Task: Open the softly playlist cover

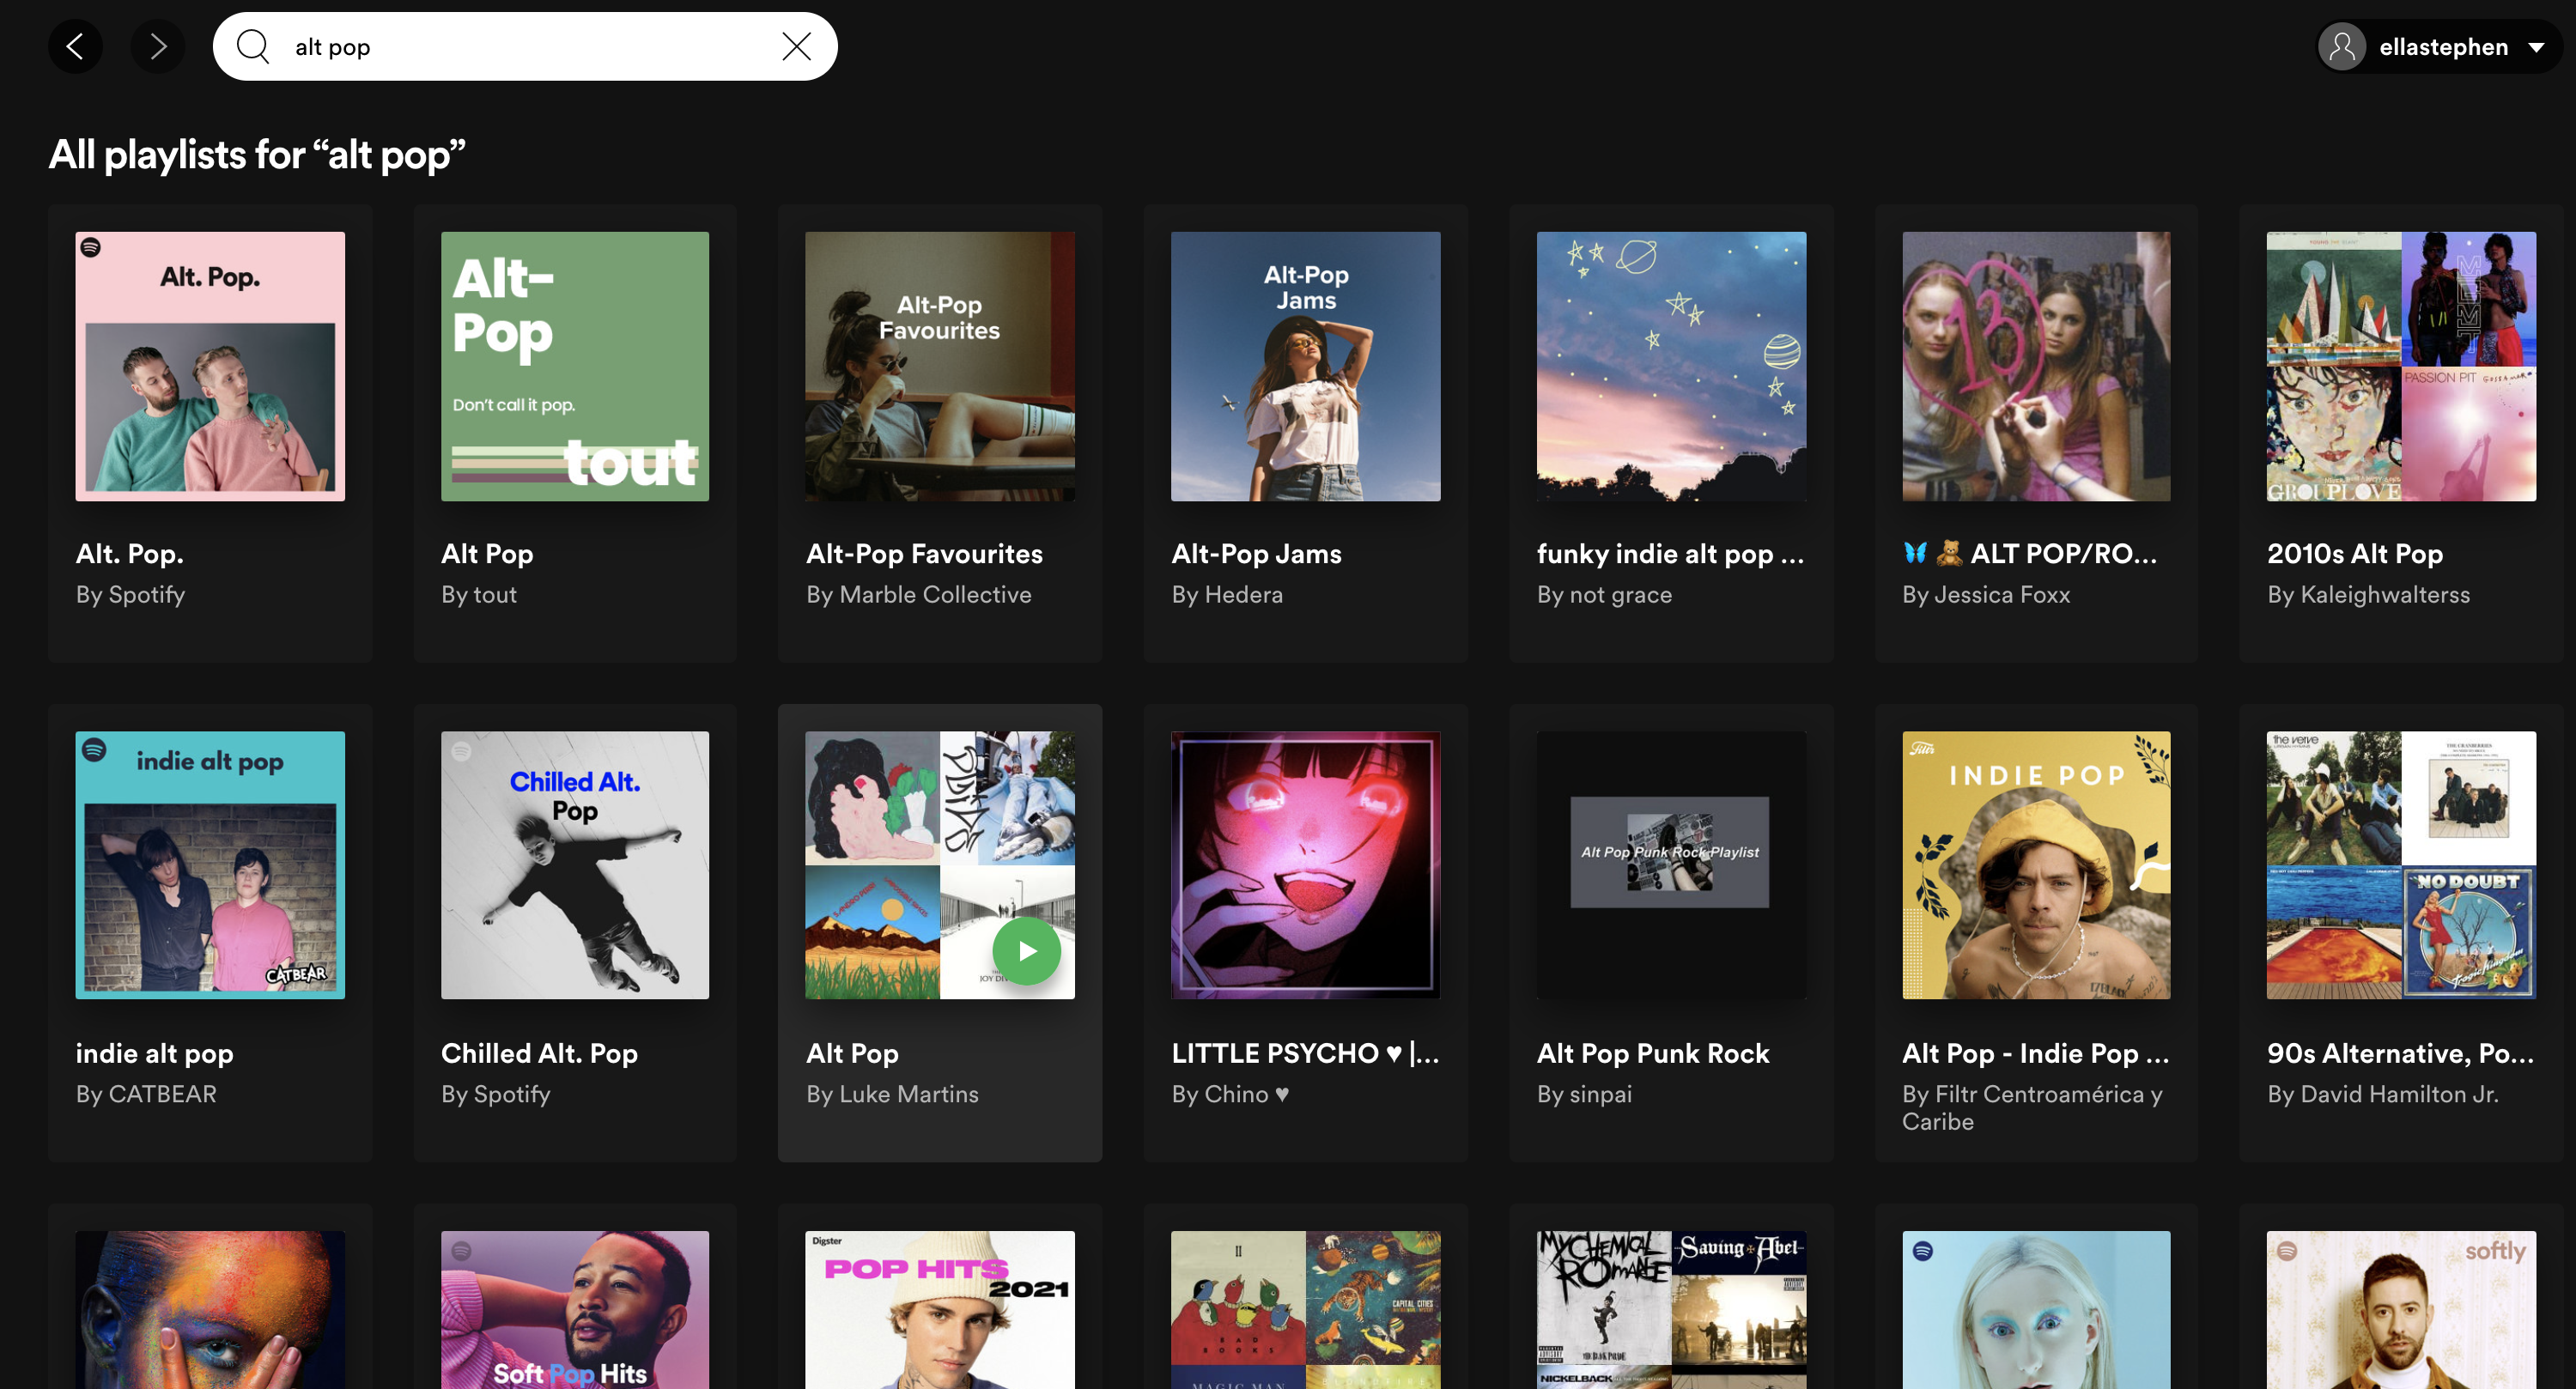Action: click(2401, 1309)
